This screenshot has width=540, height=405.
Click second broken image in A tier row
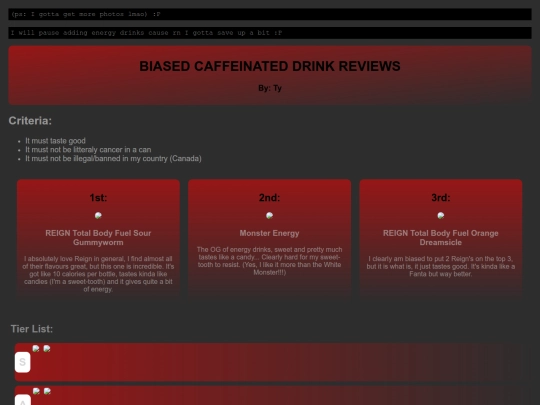tap(47, 391)
